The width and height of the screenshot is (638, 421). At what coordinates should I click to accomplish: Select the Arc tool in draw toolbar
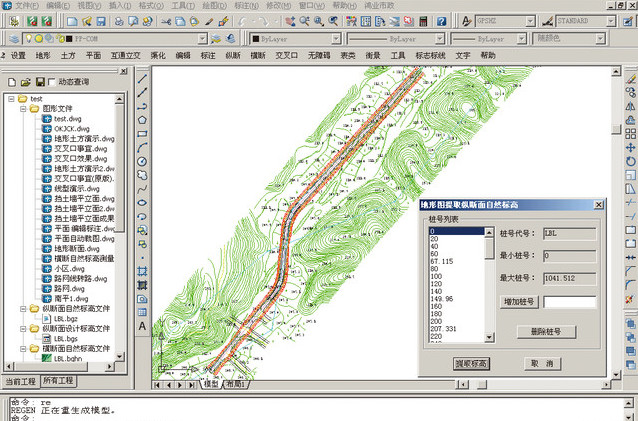tap(142, 147)
